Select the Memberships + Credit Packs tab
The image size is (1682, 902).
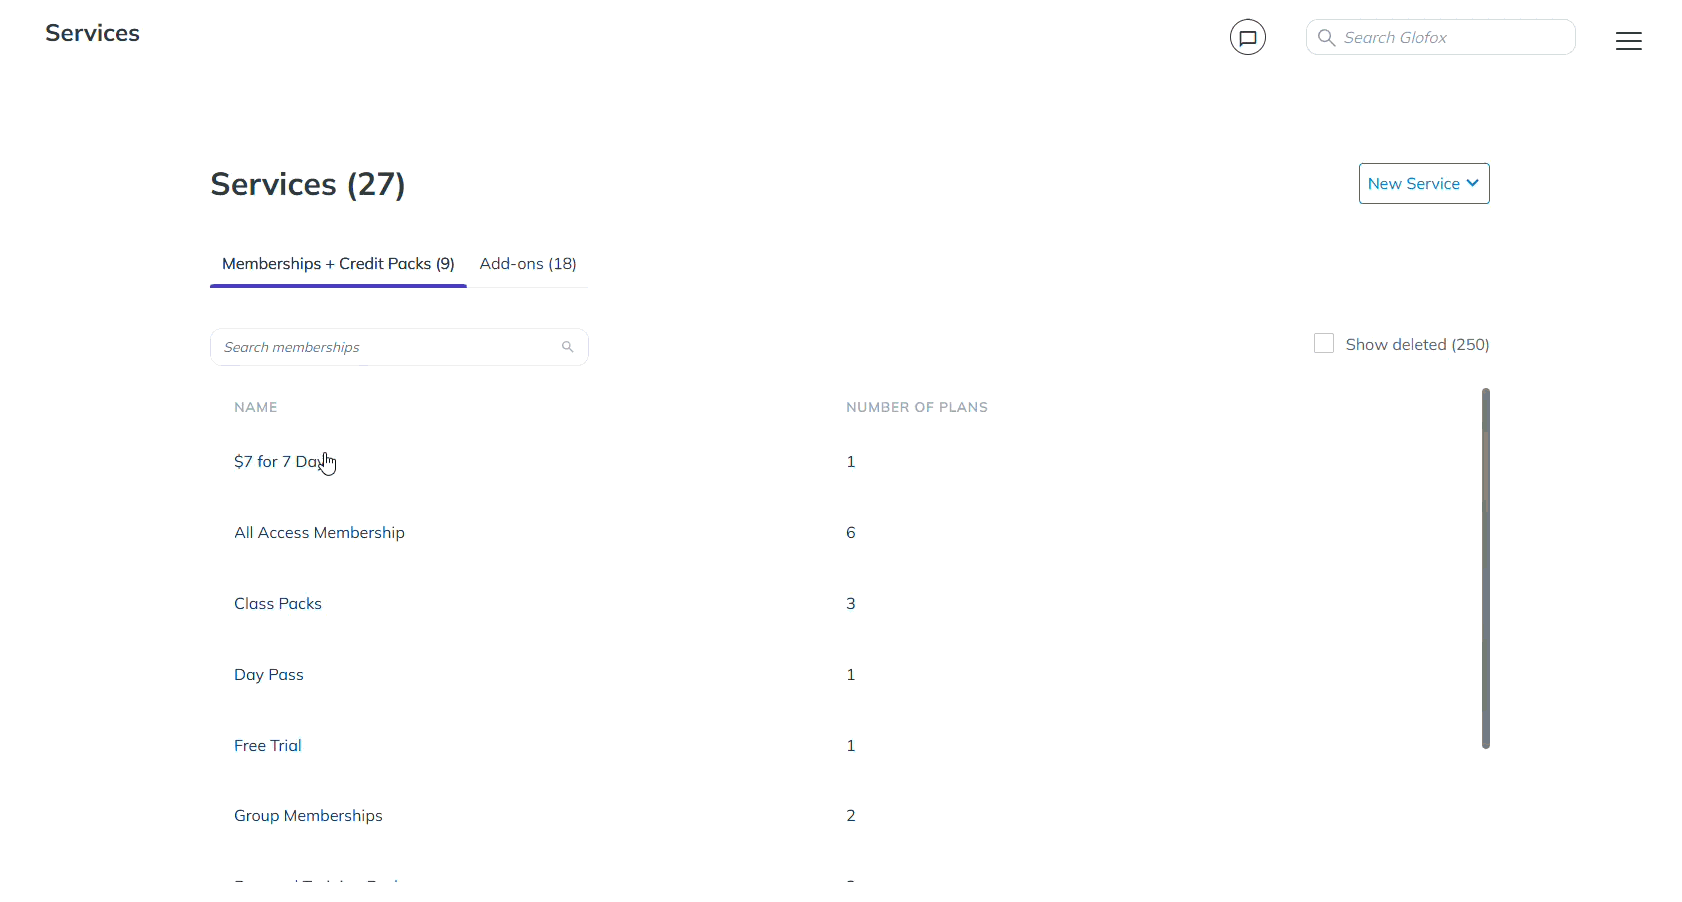click(x=338, y=264)
